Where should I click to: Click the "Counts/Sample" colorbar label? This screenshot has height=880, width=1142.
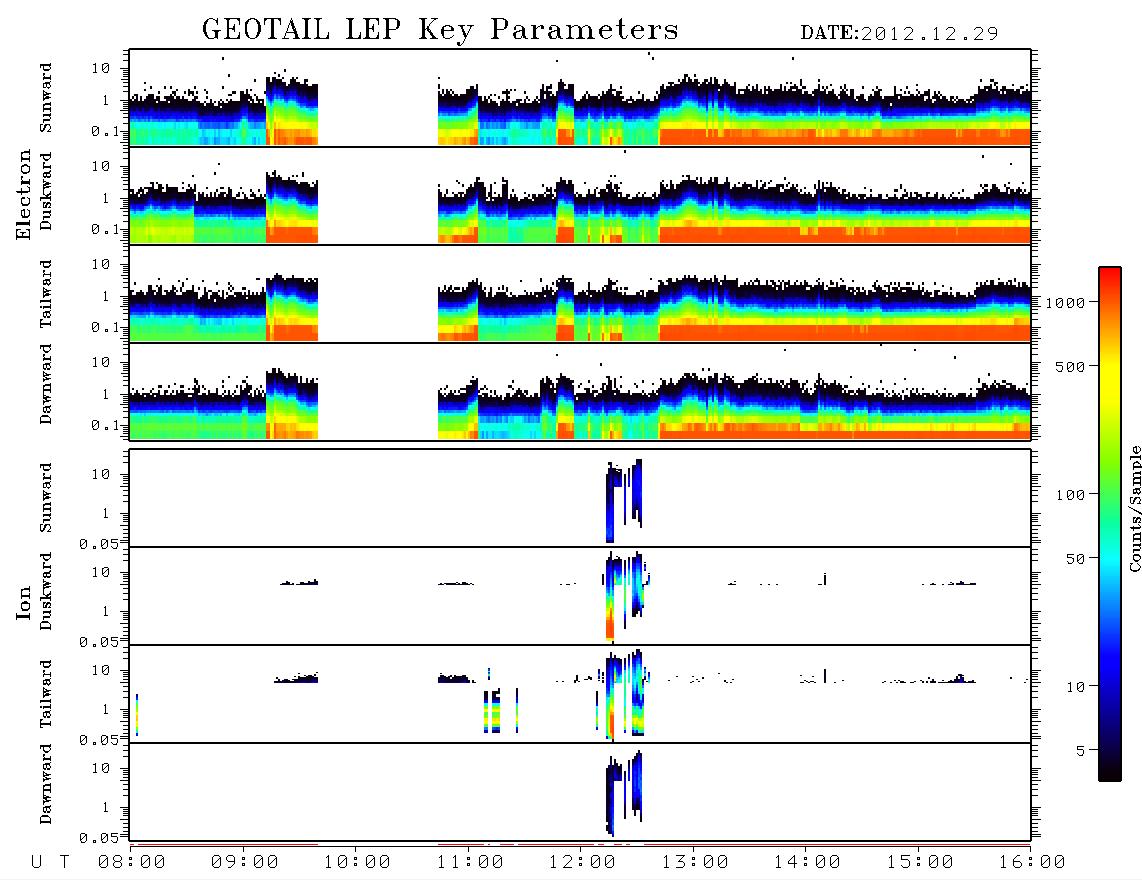pyautogui.click(x=1134, y=508)
